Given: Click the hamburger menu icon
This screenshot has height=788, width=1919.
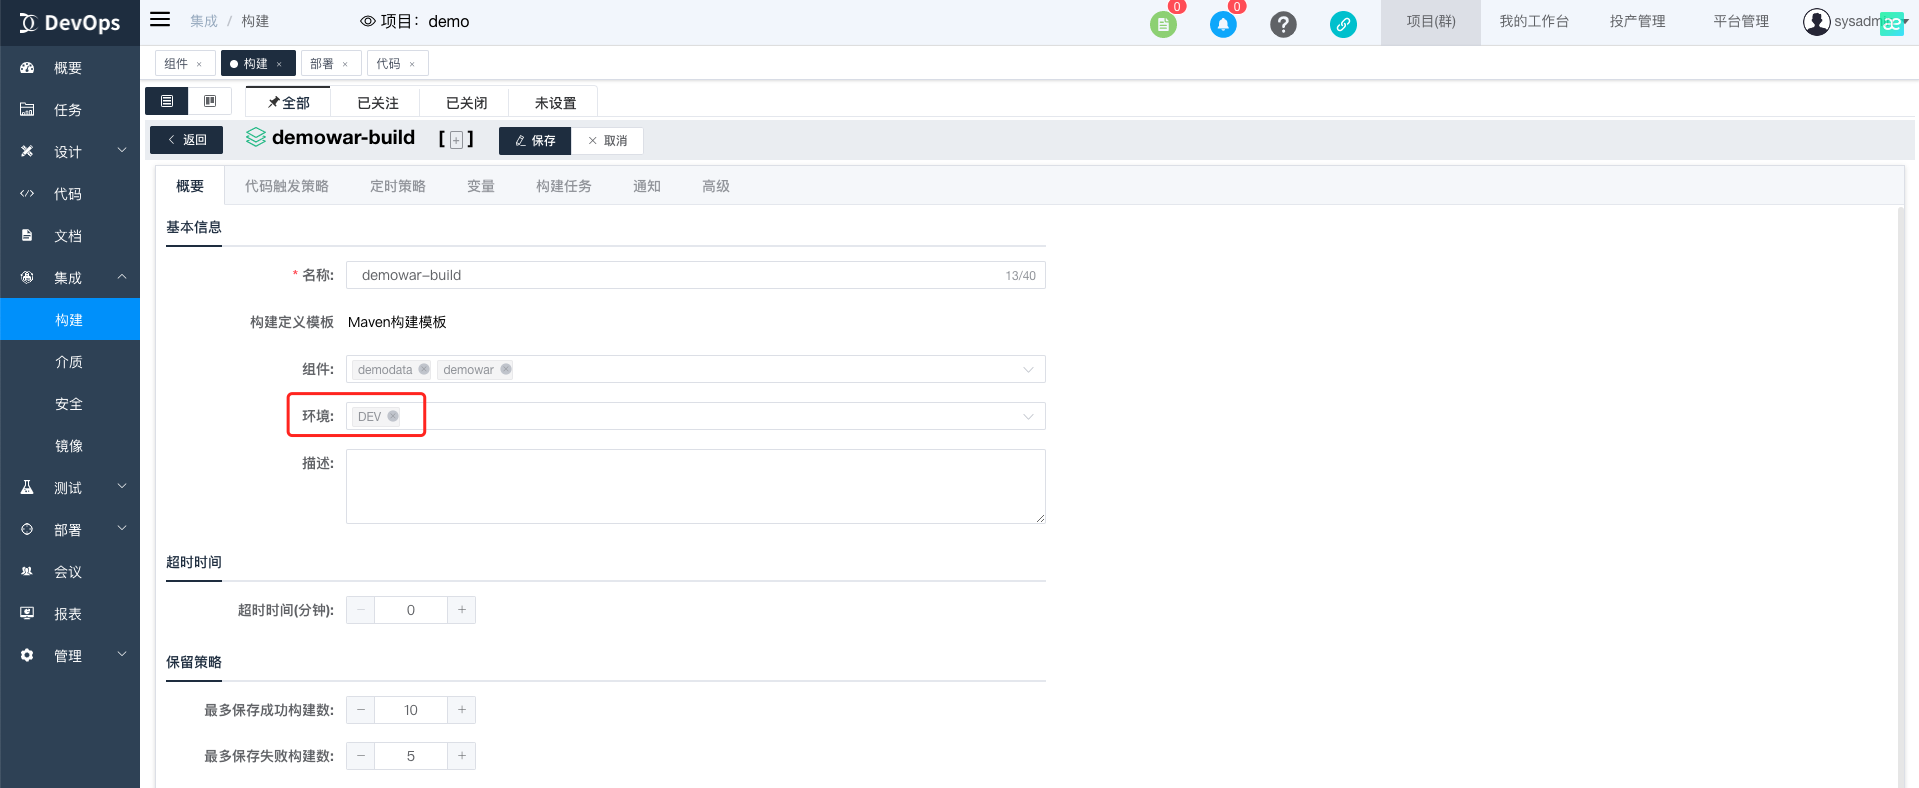Looking at the screenshot, I should (x=160, y=20).
